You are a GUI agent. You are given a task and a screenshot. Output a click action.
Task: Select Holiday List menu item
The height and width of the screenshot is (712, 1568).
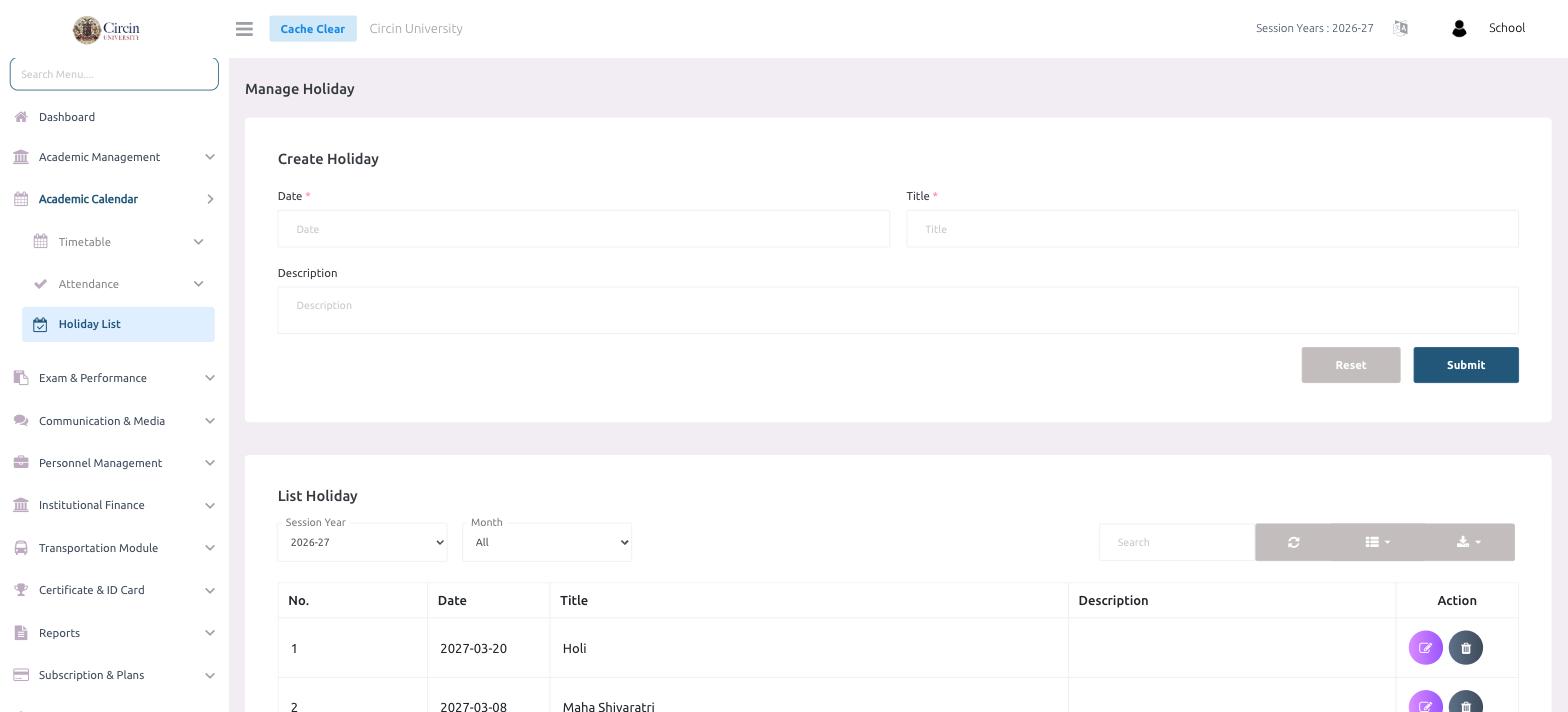pyautogui.click(x=118, y=324)
